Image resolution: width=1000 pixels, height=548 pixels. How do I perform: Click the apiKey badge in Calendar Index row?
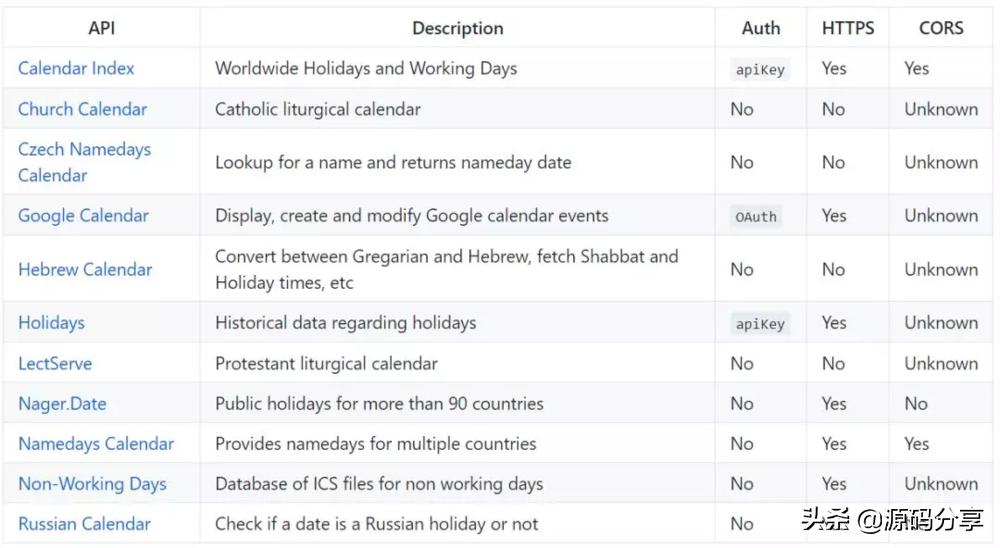pos(760,70)
